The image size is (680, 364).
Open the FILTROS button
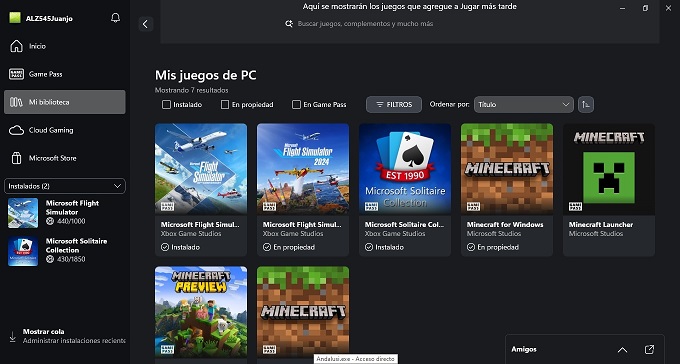[394, 105]
